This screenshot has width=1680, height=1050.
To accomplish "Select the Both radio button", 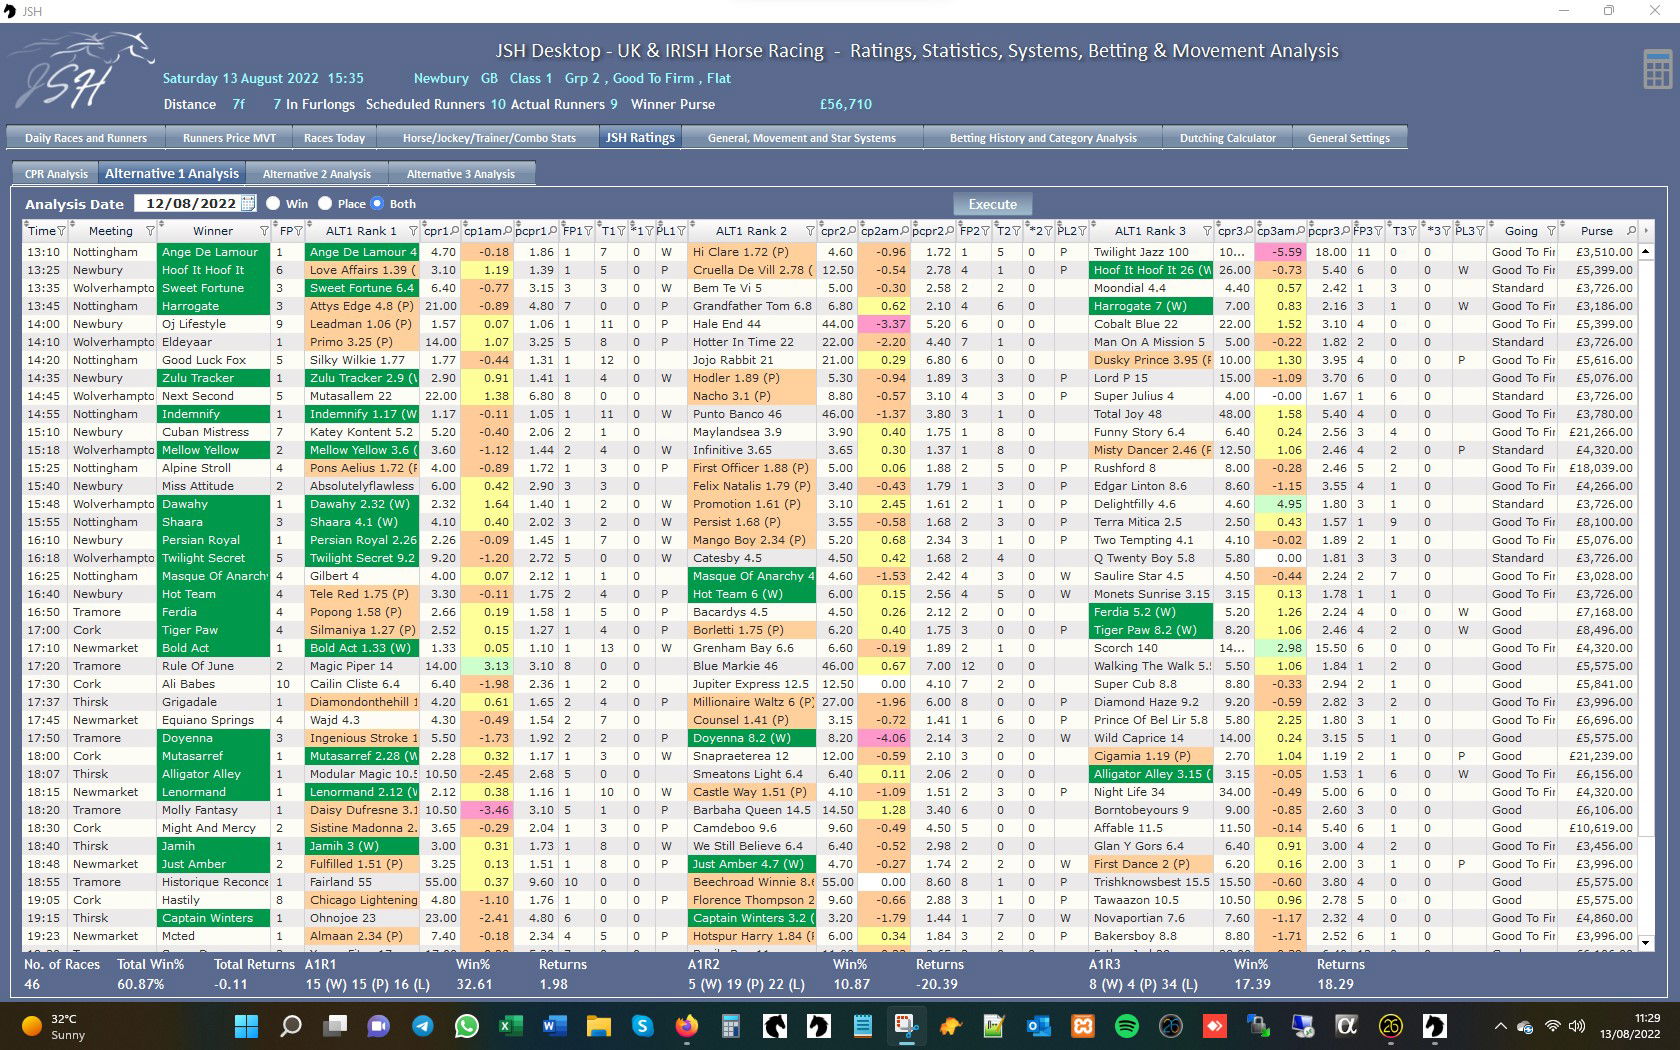I will (x=377, y=203).
